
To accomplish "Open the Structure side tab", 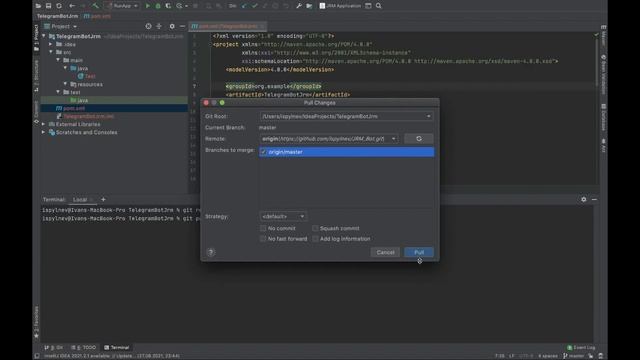I will pos(36,76).
